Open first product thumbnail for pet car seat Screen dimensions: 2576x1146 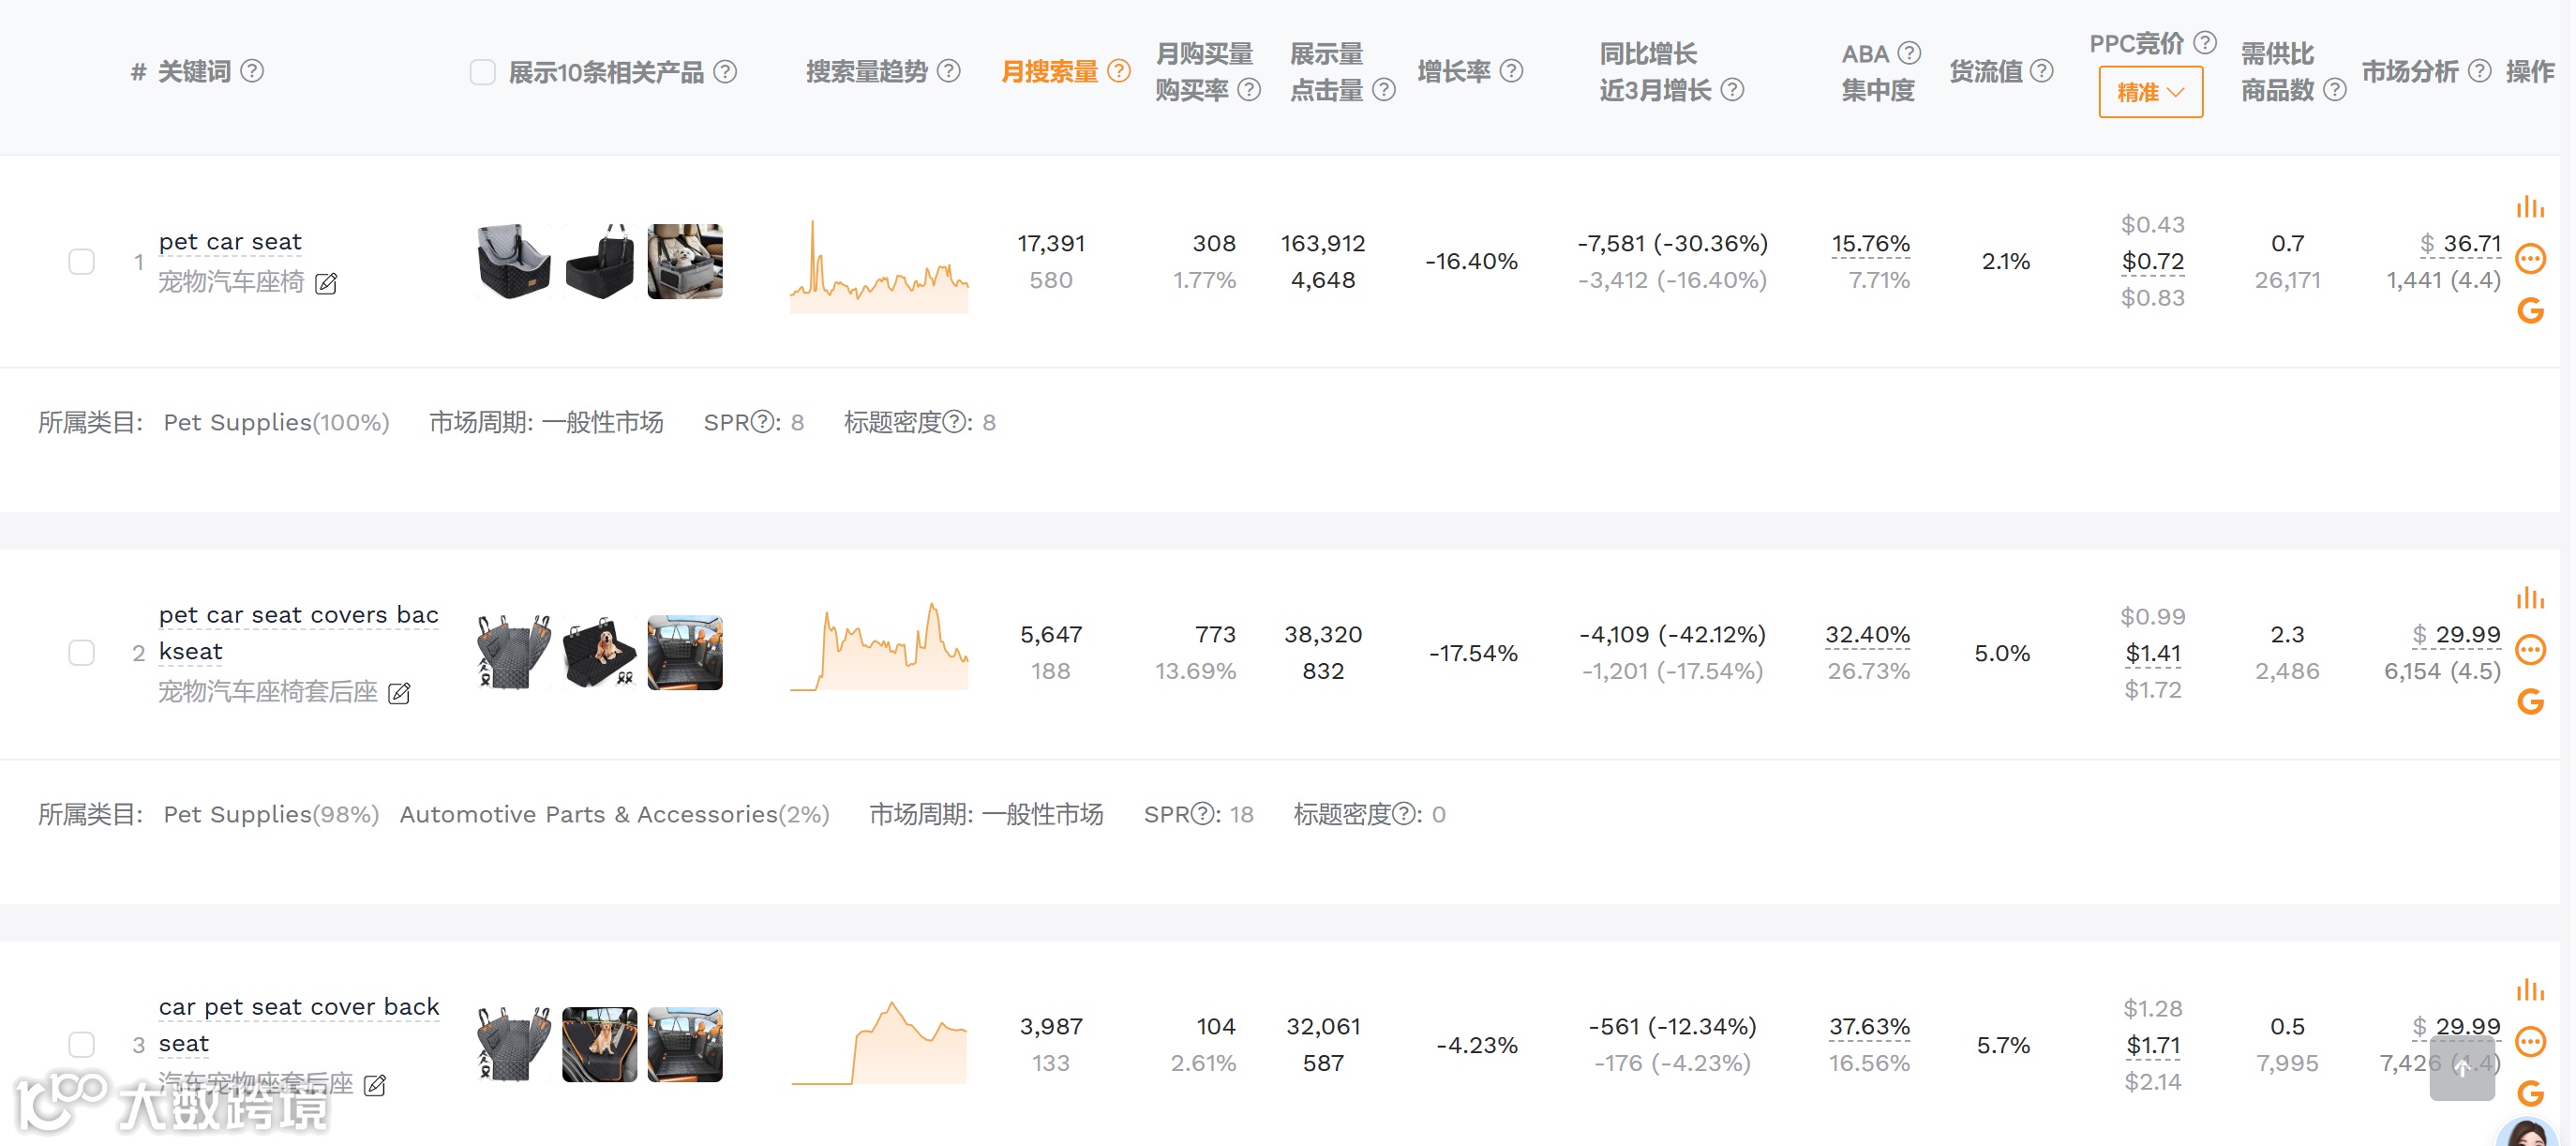(x=514, y=262)
